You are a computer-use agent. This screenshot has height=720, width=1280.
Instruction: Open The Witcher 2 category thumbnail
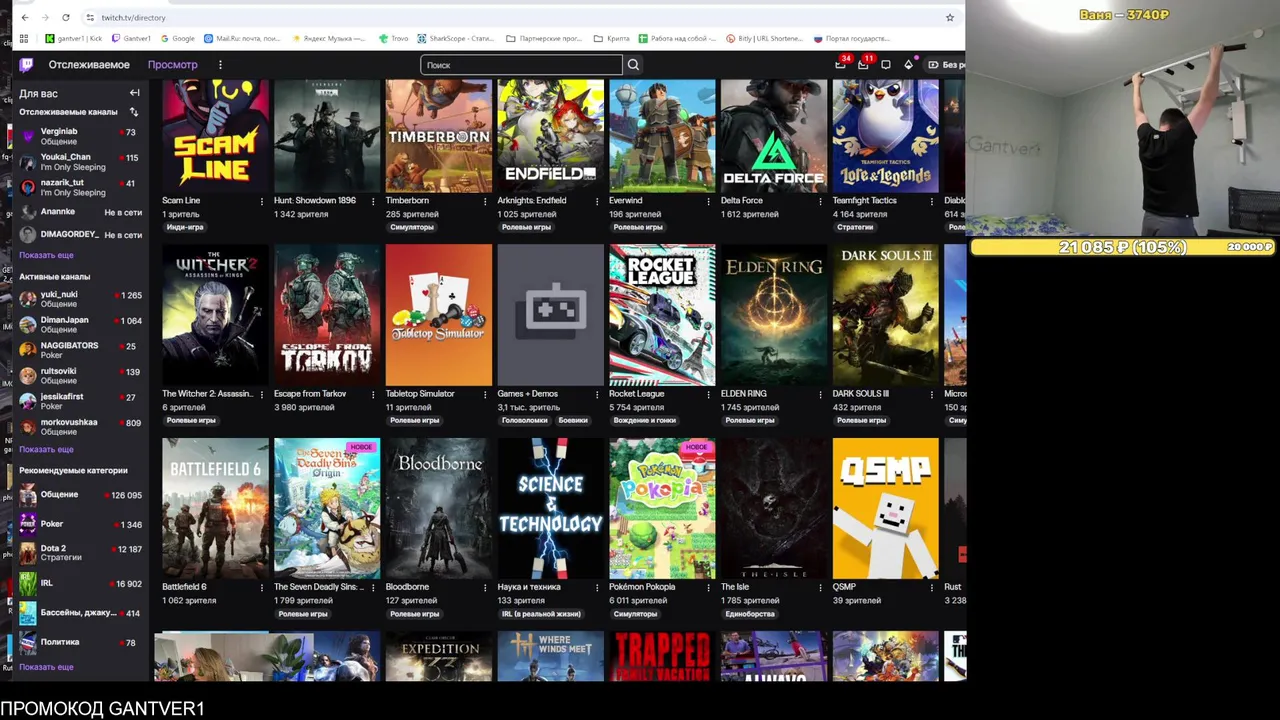(215, 315)
